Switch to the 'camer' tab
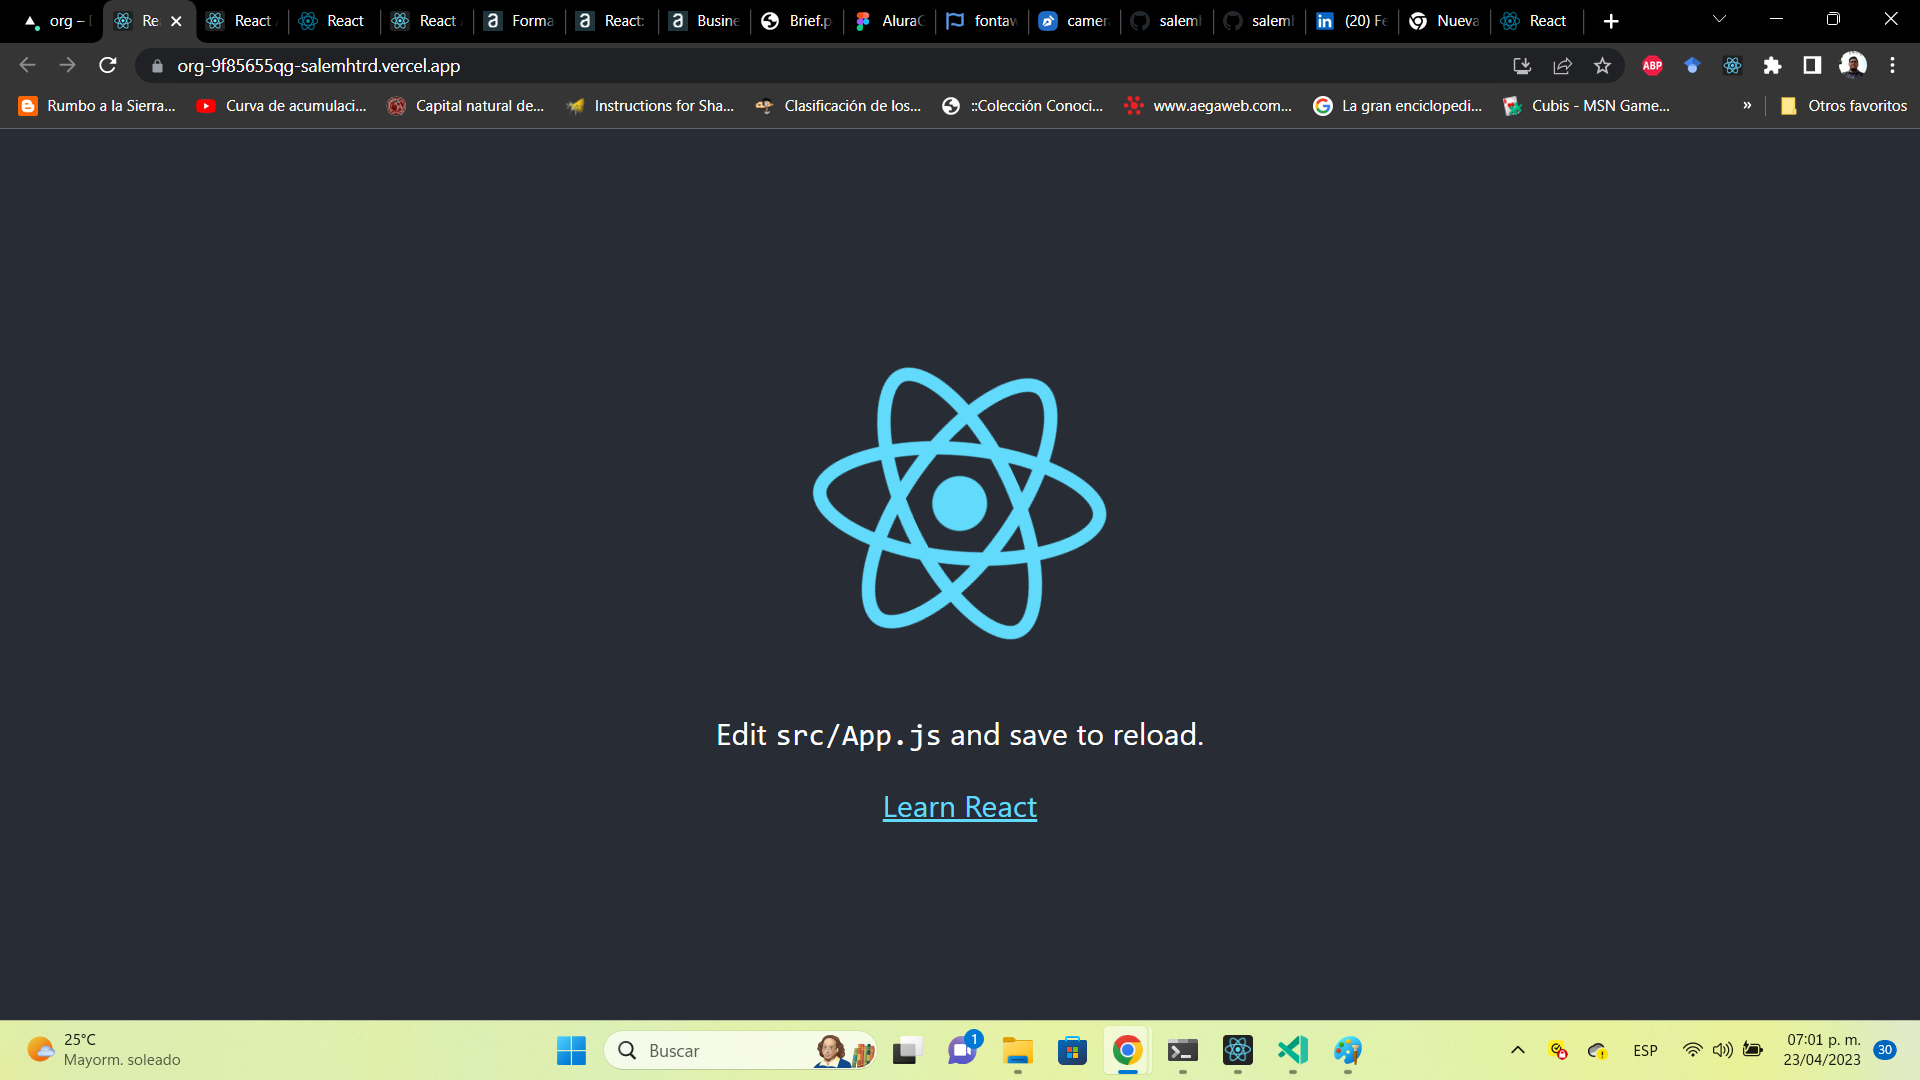Viewport: 1920px width, 1080px height. point(1074,21)
